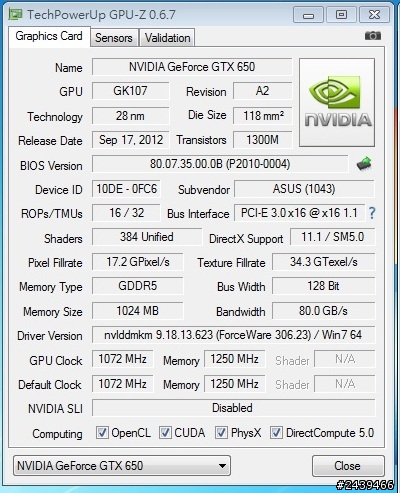Toggle the DirectCompute 5.0 checkbox
This screenshot has height=493, width=400.
click(276, 433)
